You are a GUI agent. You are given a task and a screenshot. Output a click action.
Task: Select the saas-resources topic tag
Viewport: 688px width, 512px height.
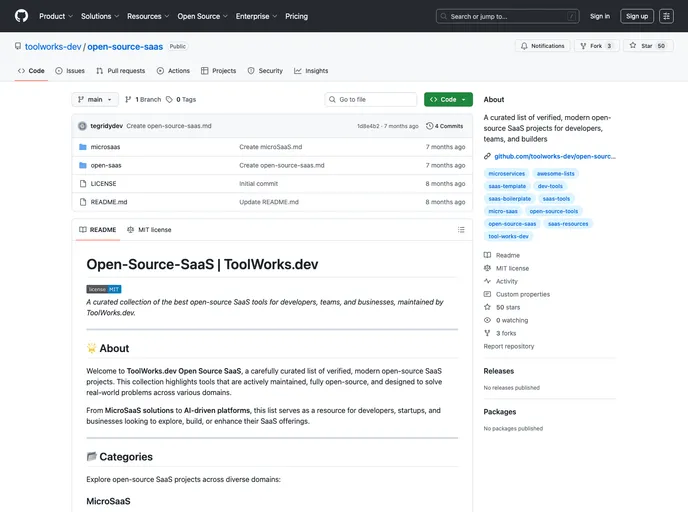pos(568,224)
